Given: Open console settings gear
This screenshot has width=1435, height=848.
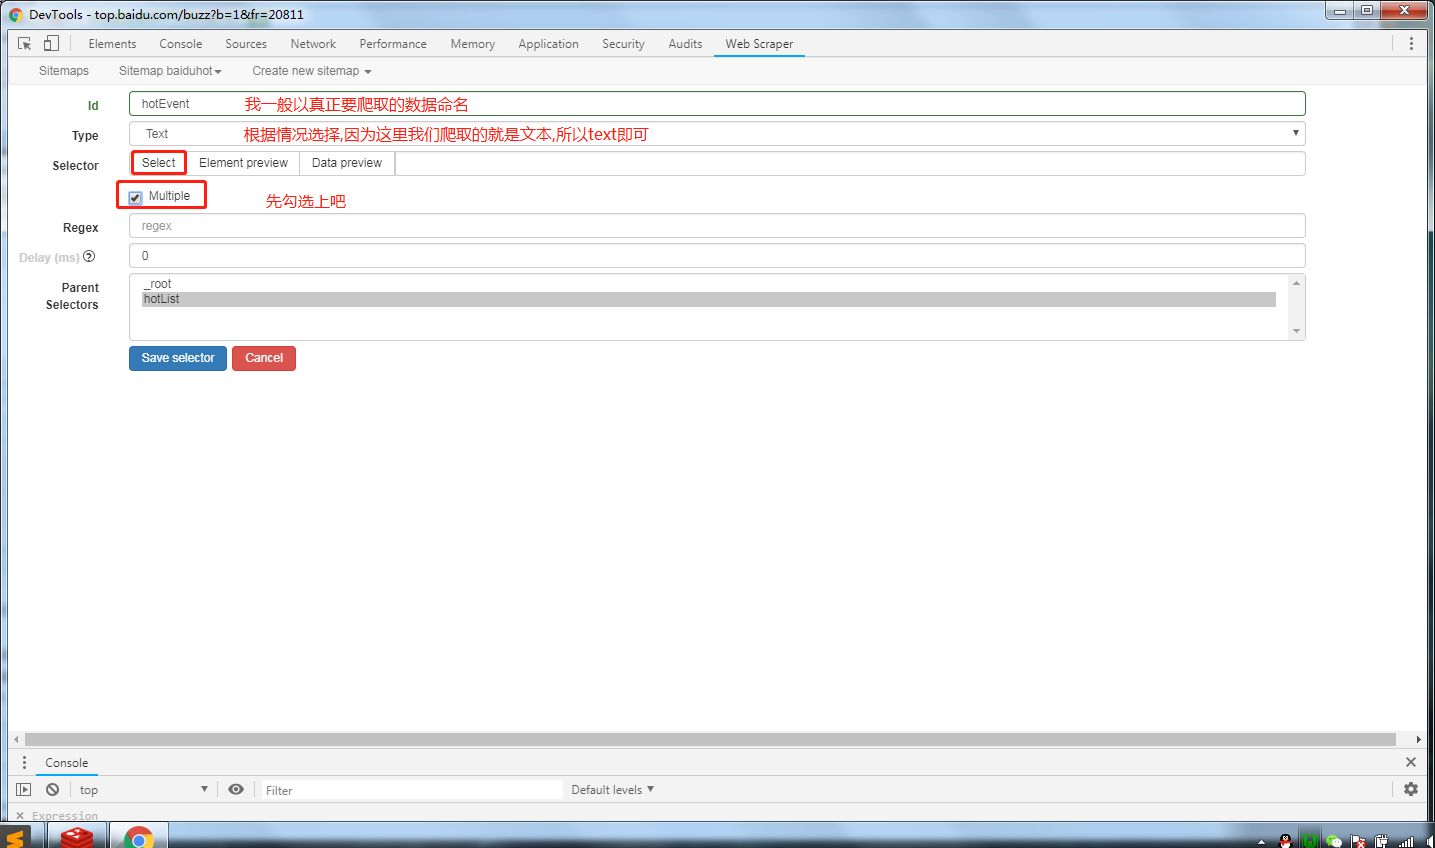Looking at the screenshot, I should click(1411, 789).
